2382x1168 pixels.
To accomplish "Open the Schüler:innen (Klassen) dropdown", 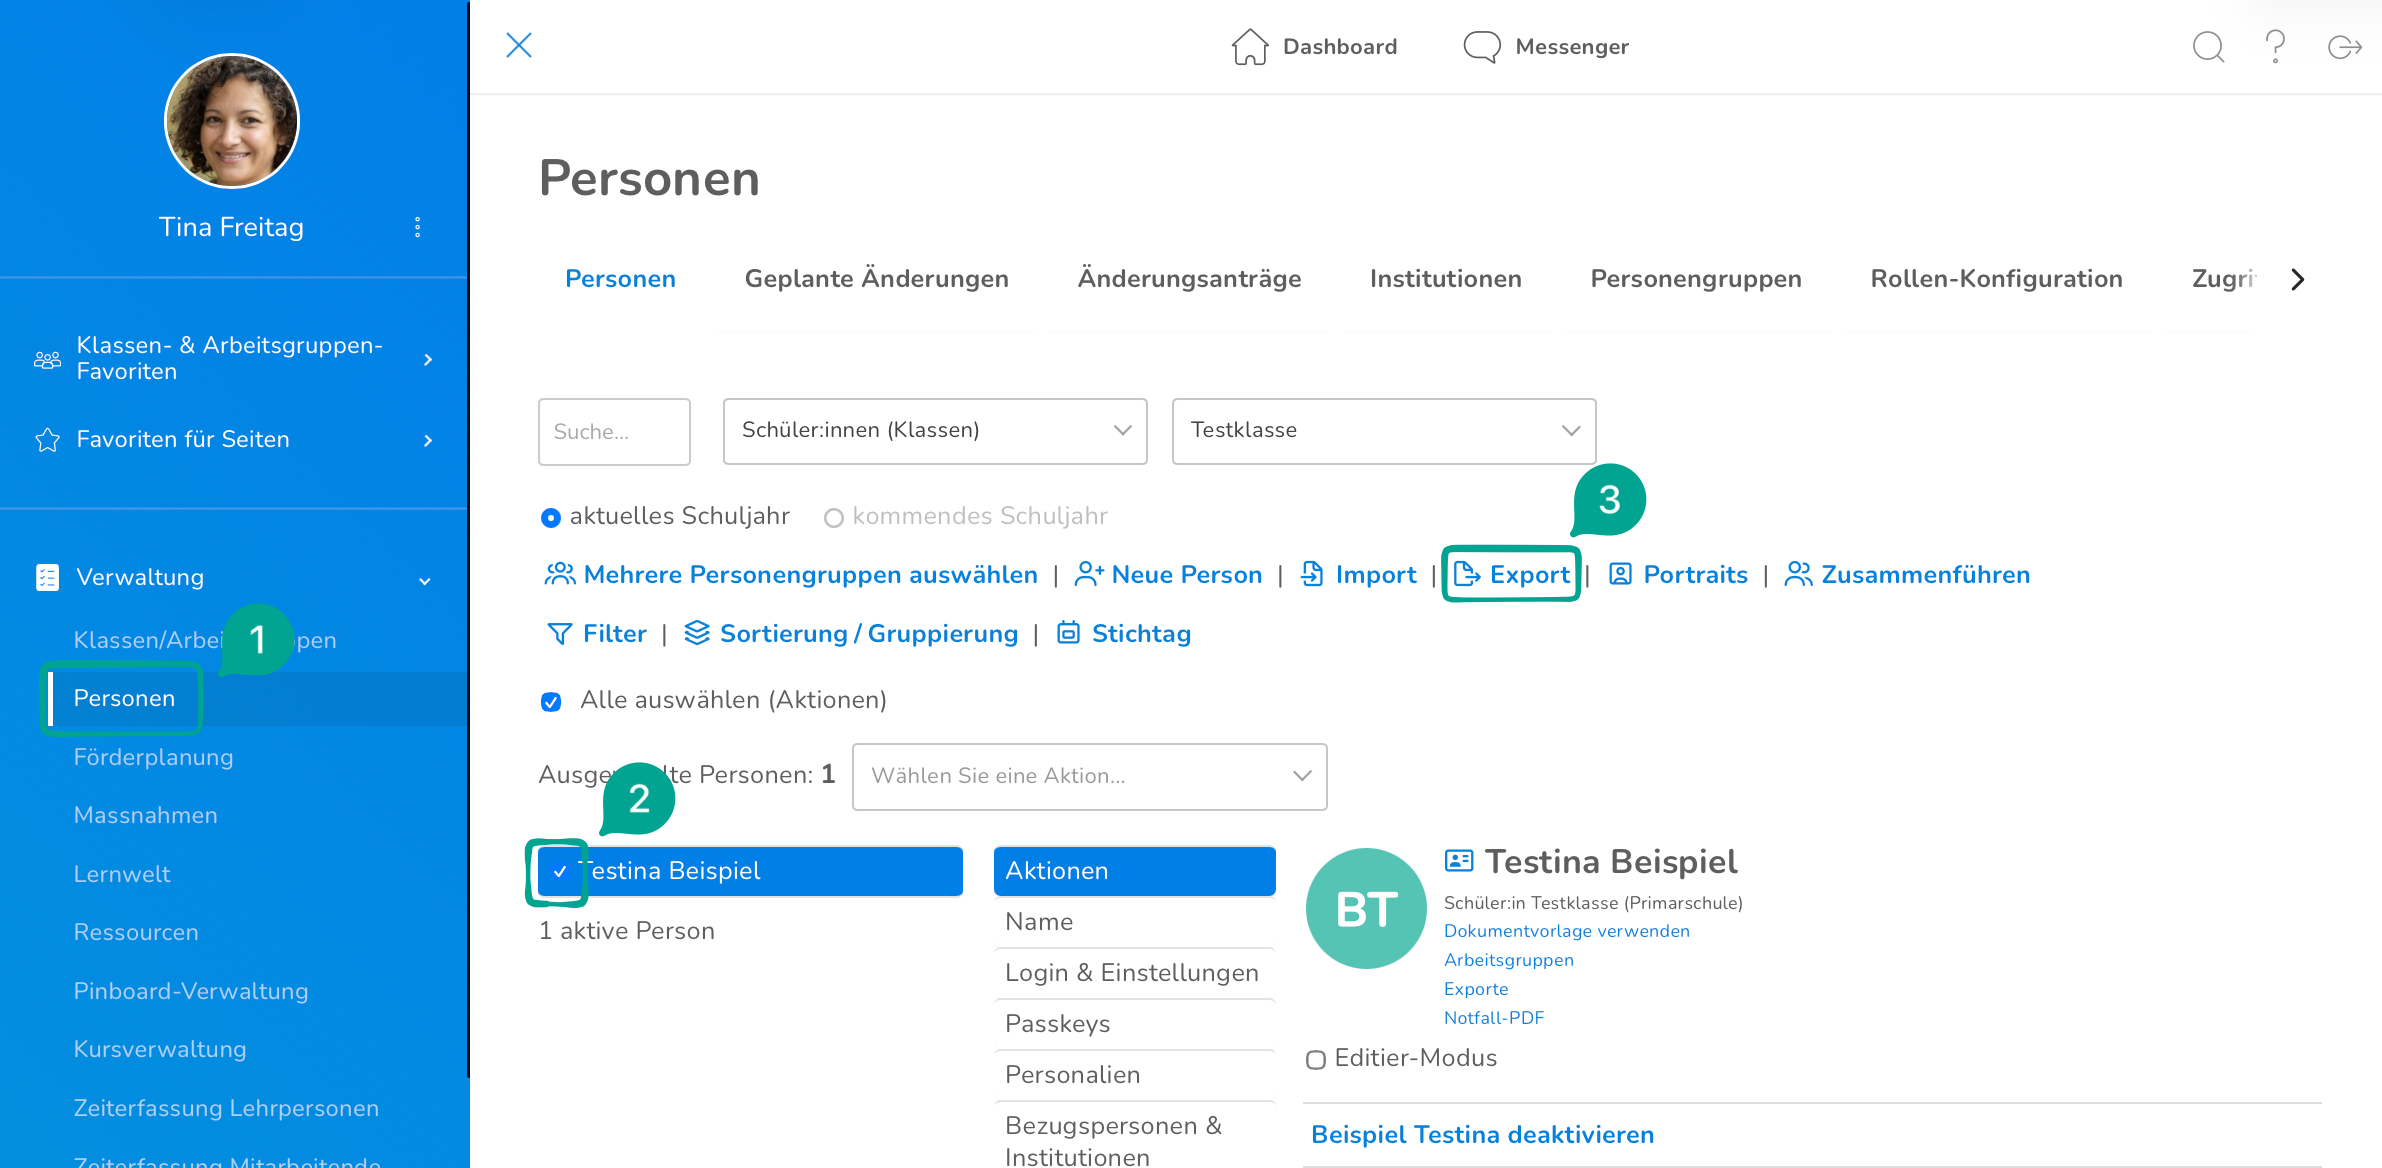I will point(934,431).
